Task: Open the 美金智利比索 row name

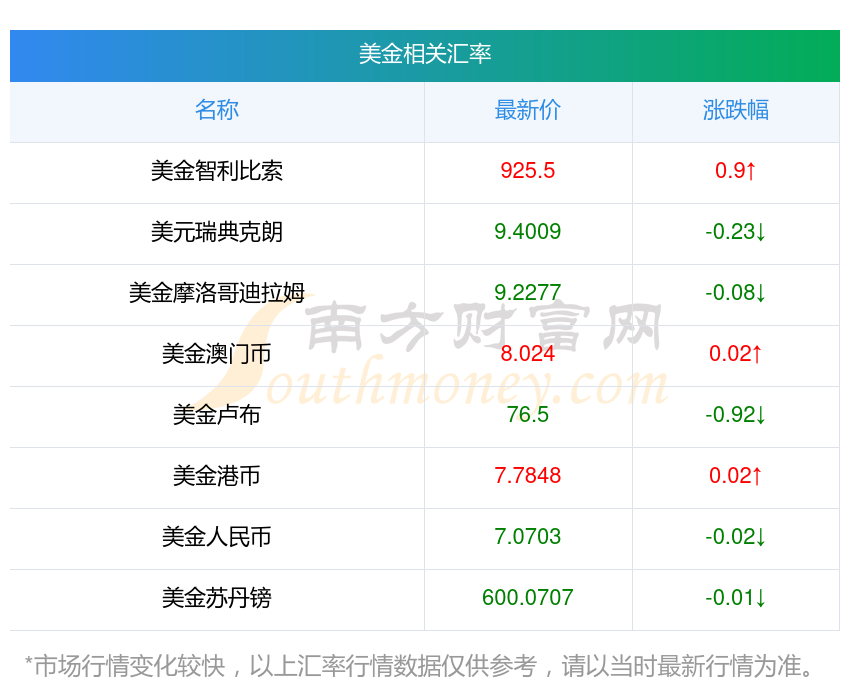Action: [x=217, y=171]
